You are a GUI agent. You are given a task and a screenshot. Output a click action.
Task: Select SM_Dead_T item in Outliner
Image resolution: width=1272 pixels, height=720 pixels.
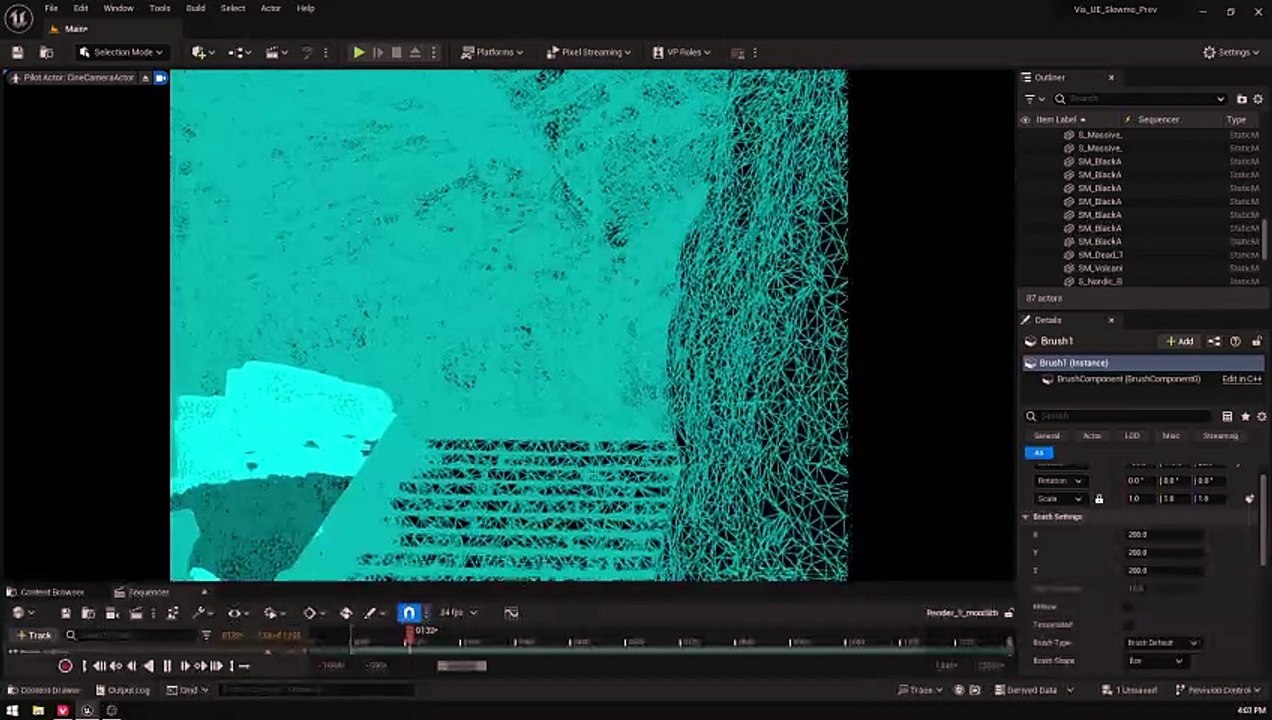click(x=1100, y=255)
